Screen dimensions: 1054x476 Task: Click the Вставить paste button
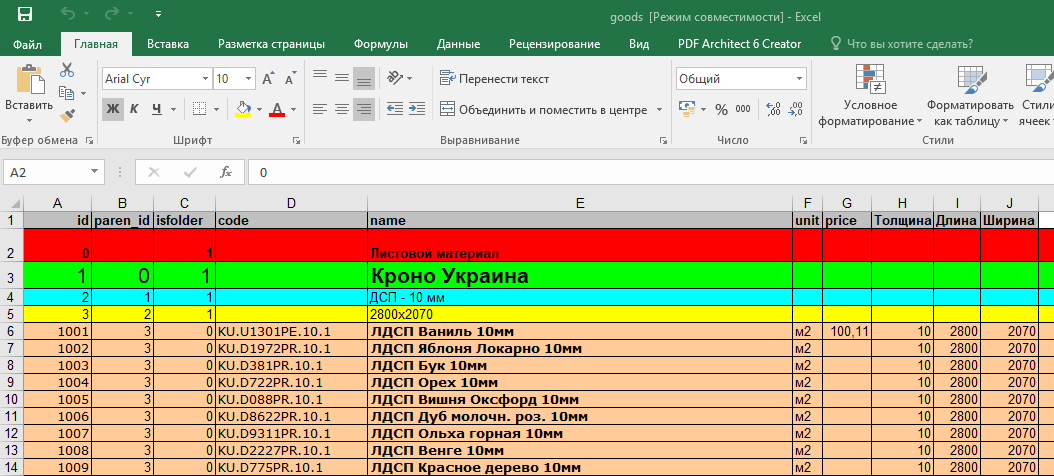(29, 94)
